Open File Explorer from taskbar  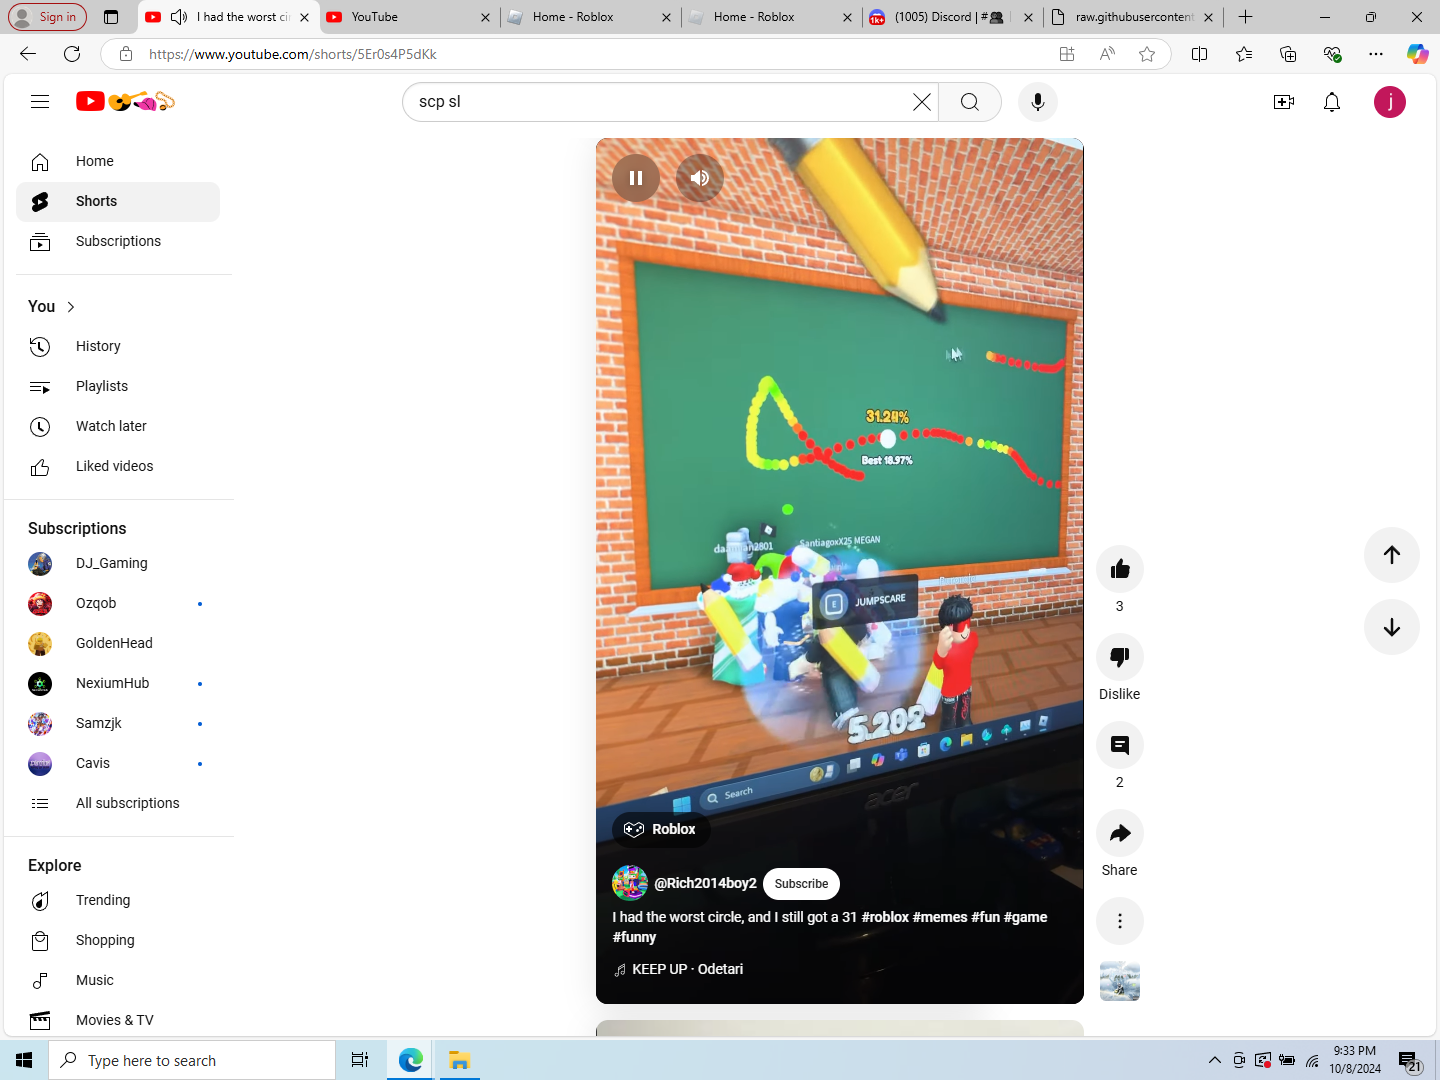coord(459,1060)
